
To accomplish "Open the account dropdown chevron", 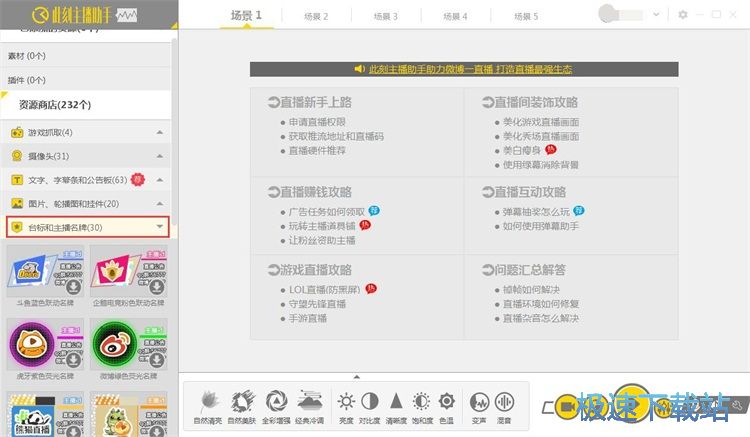I will click(x=656, y=14).
